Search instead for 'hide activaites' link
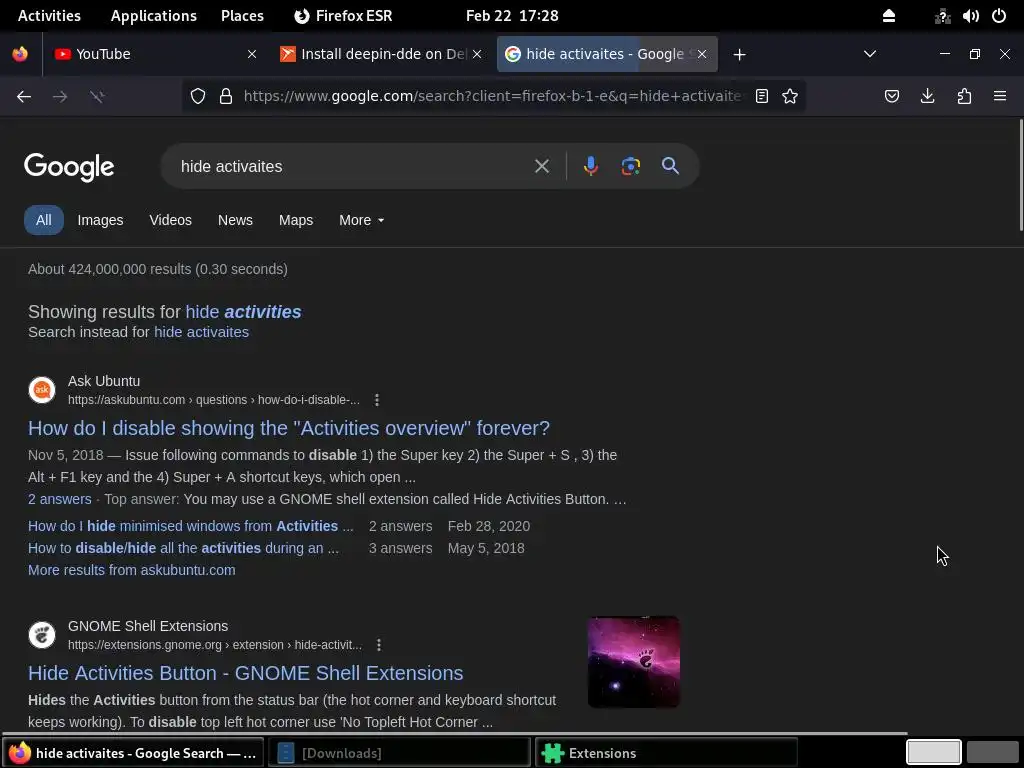1024x768 pixels. [x=201, y=332]
